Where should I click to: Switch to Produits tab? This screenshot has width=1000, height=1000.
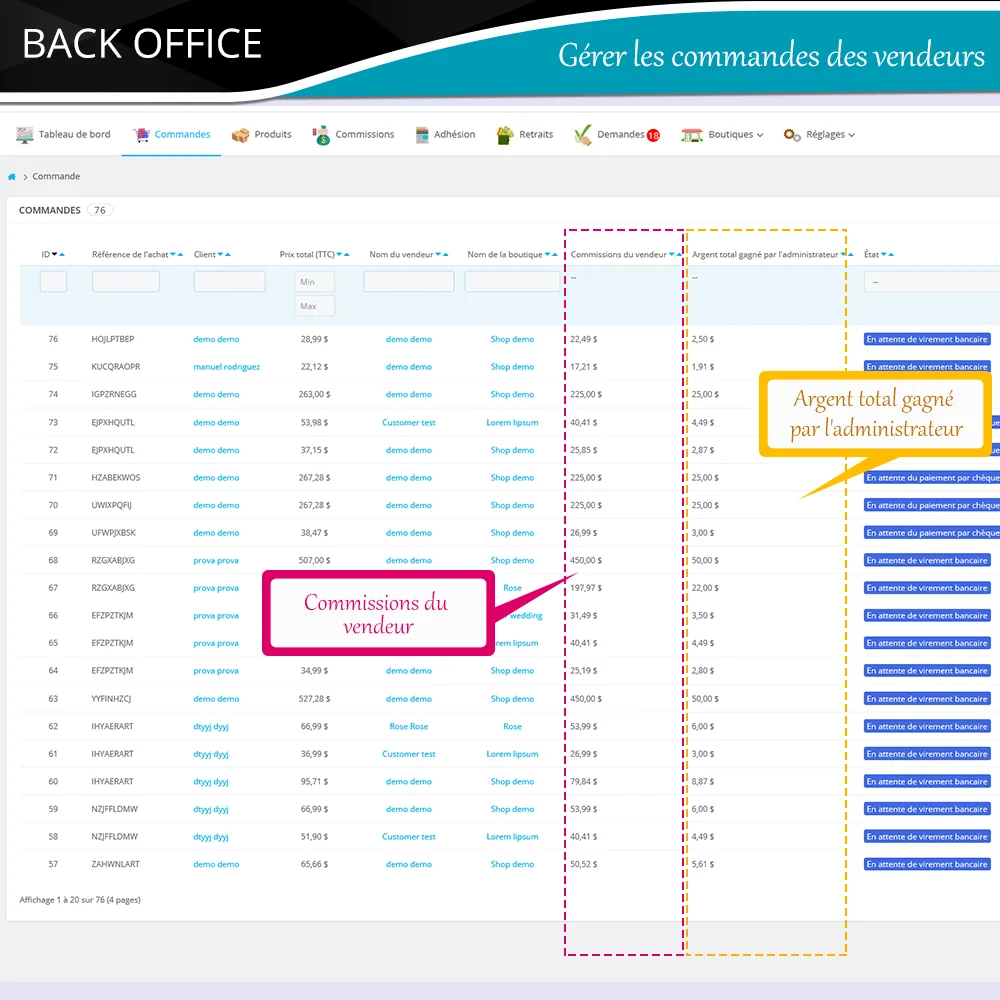[x=261, y=135]
